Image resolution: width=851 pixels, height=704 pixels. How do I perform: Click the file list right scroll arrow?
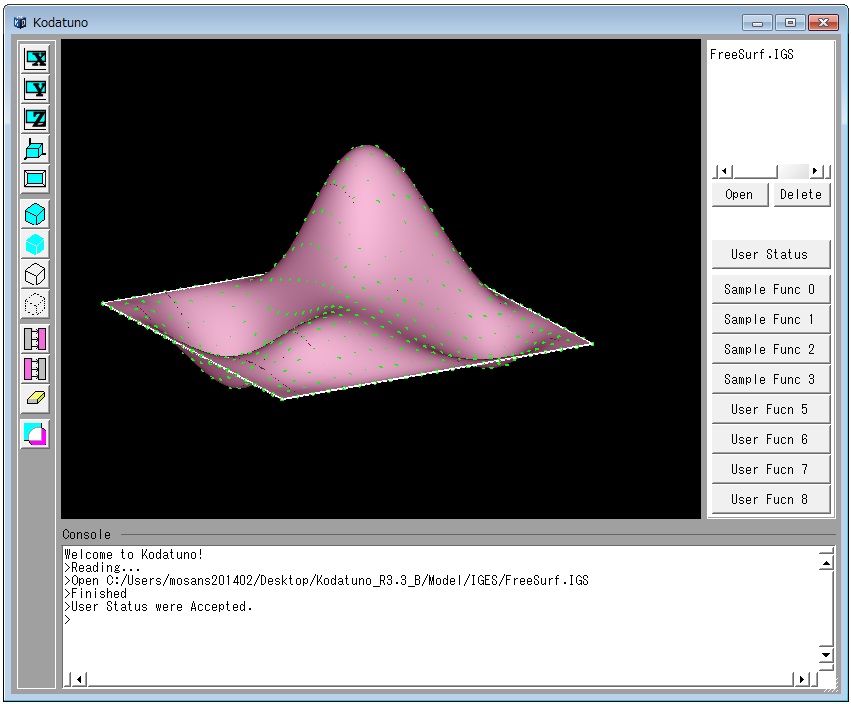tap(817, 171)
